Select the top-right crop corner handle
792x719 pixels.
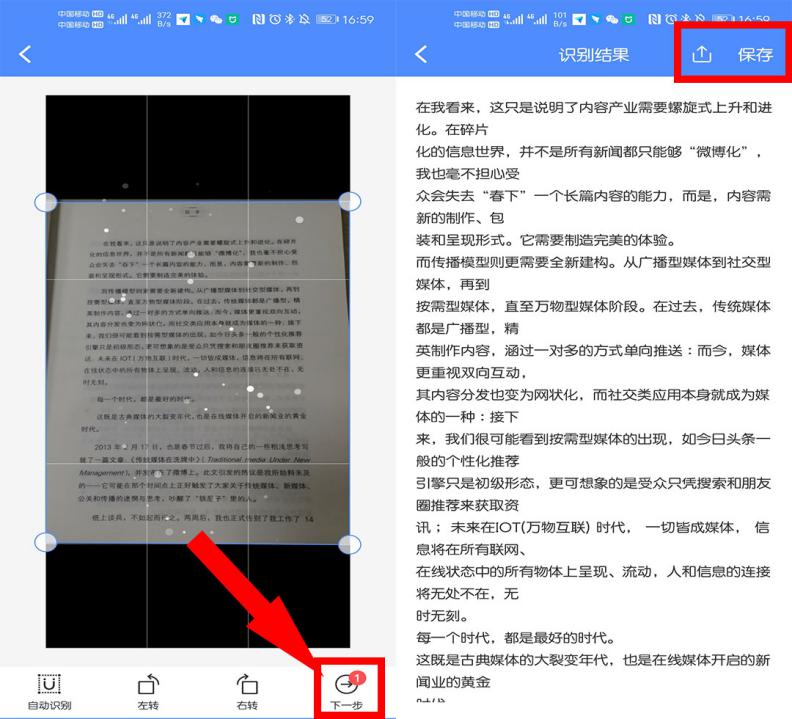coord(349,202)
